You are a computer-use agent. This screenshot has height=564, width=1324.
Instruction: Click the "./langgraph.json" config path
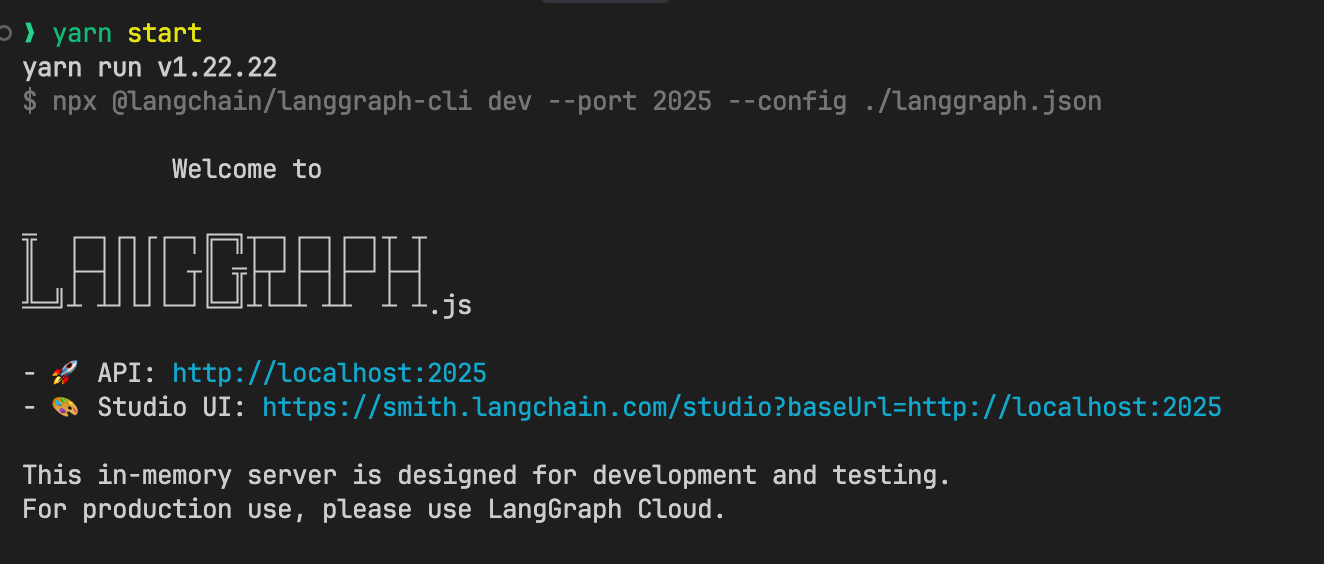pyautogui.click(x=983, y=101)
